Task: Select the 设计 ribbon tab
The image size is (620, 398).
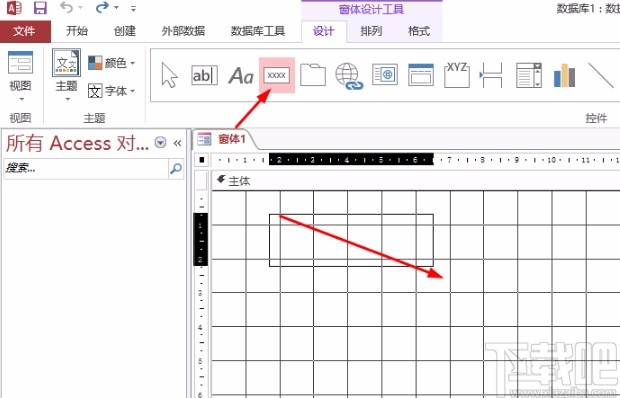Action: pyautogui.click(x=324, y=31)
